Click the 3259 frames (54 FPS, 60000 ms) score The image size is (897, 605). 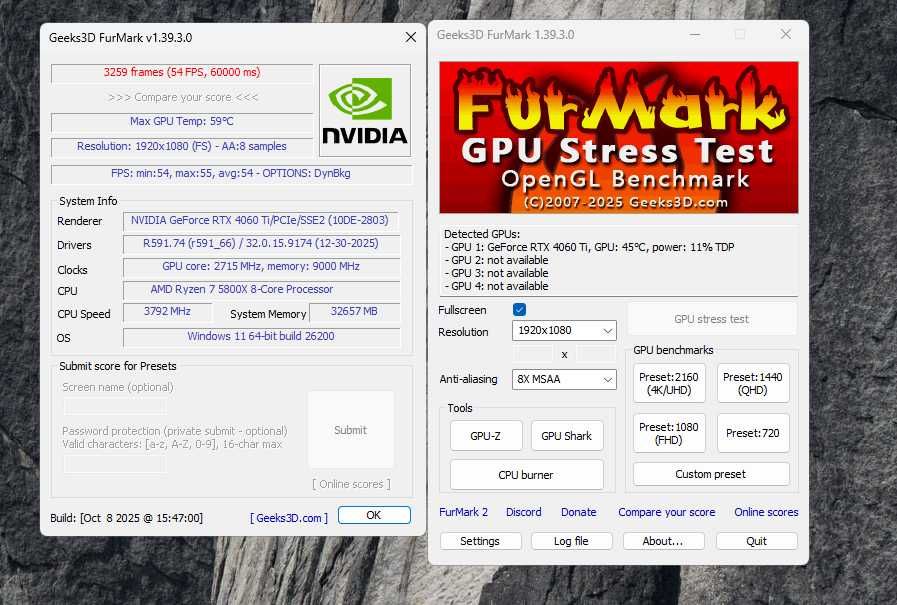point(182,73)
